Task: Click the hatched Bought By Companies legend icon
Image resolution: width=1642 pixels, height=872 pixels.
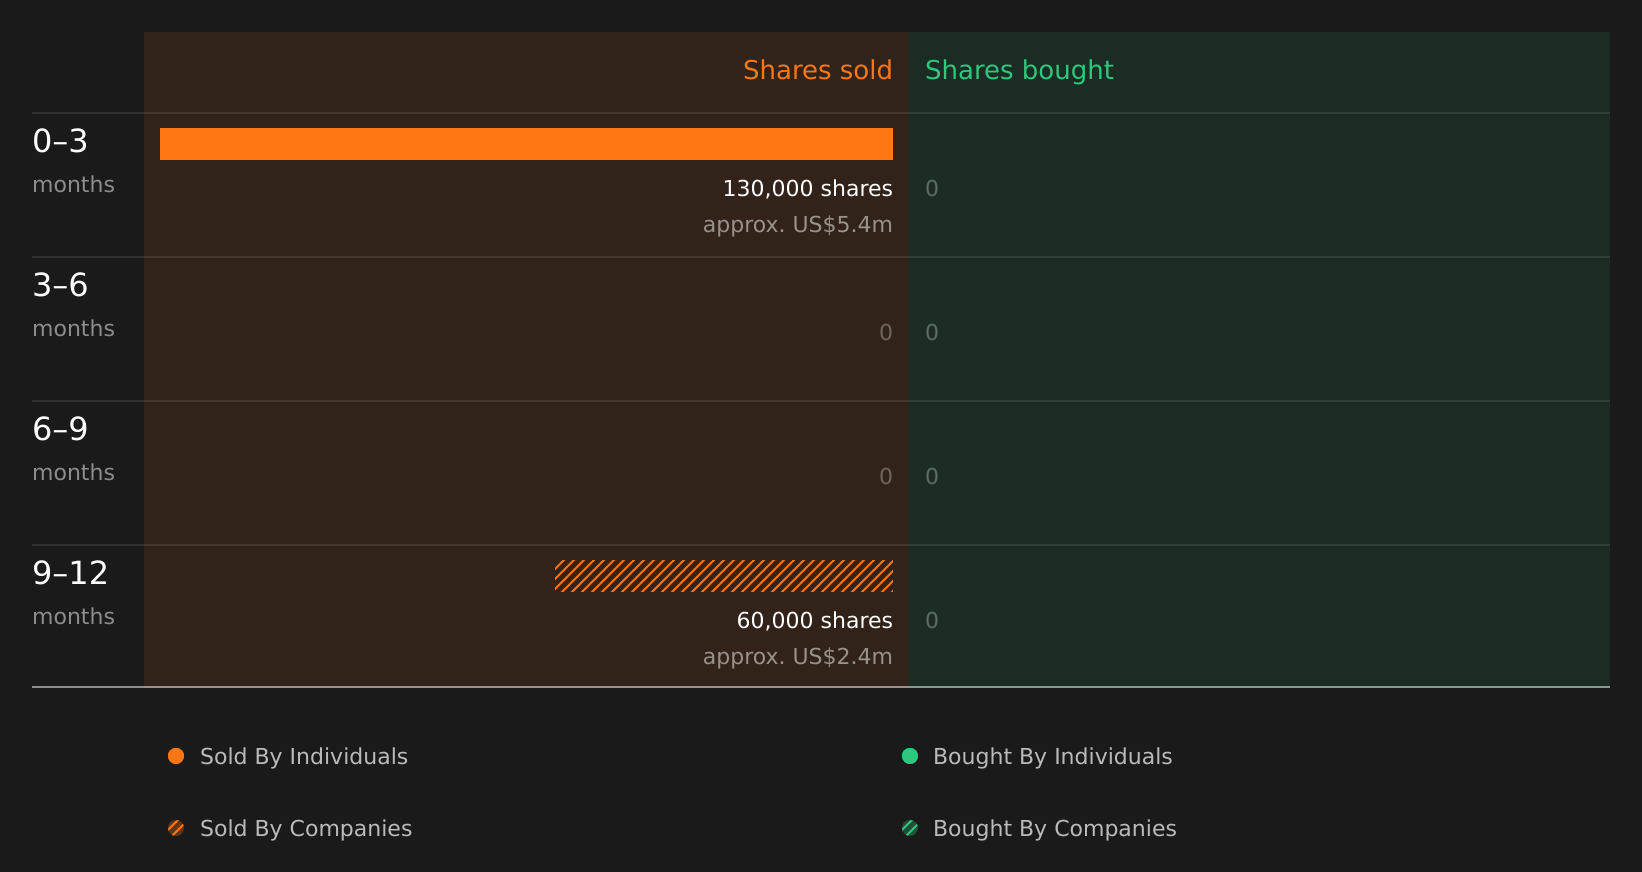Action: 910,828
